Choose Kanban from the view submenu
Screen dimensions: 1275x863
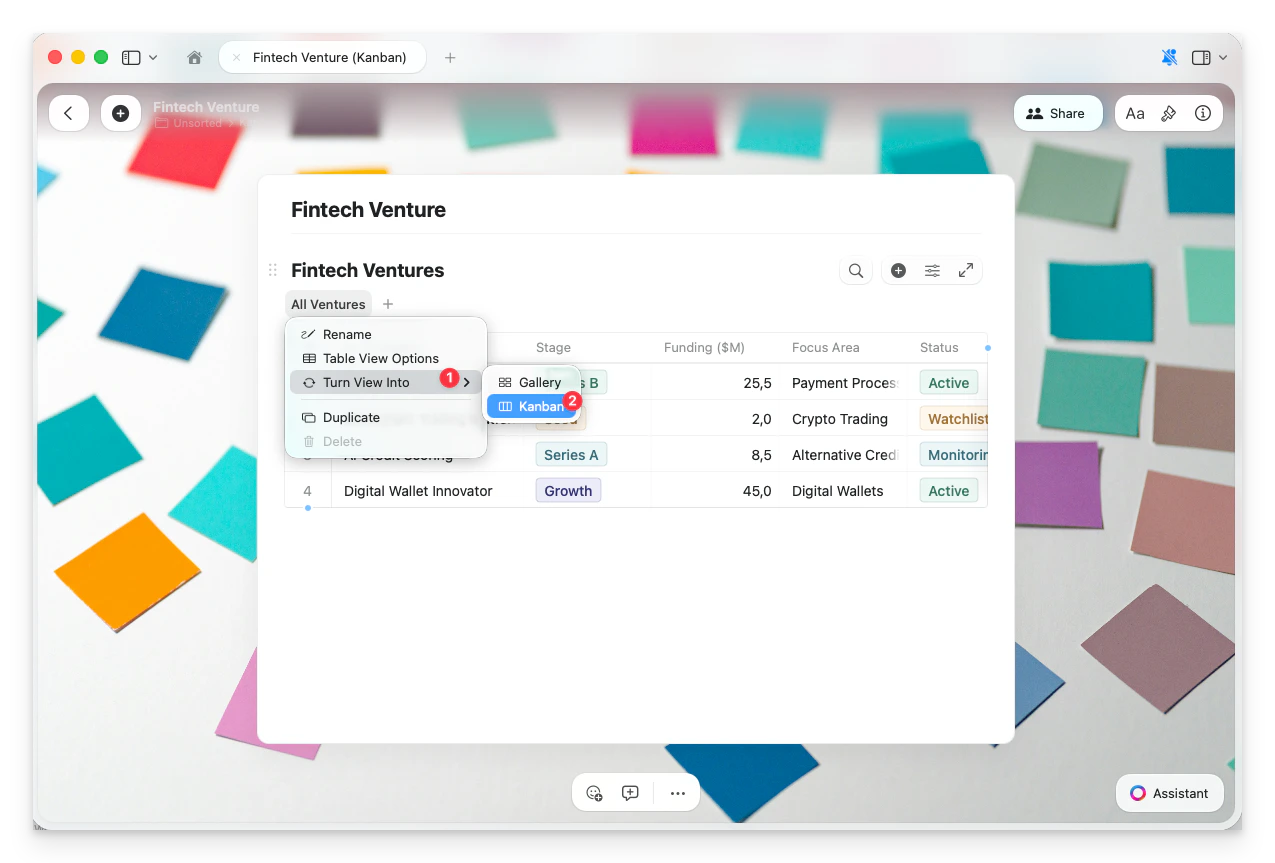point(539,406)
